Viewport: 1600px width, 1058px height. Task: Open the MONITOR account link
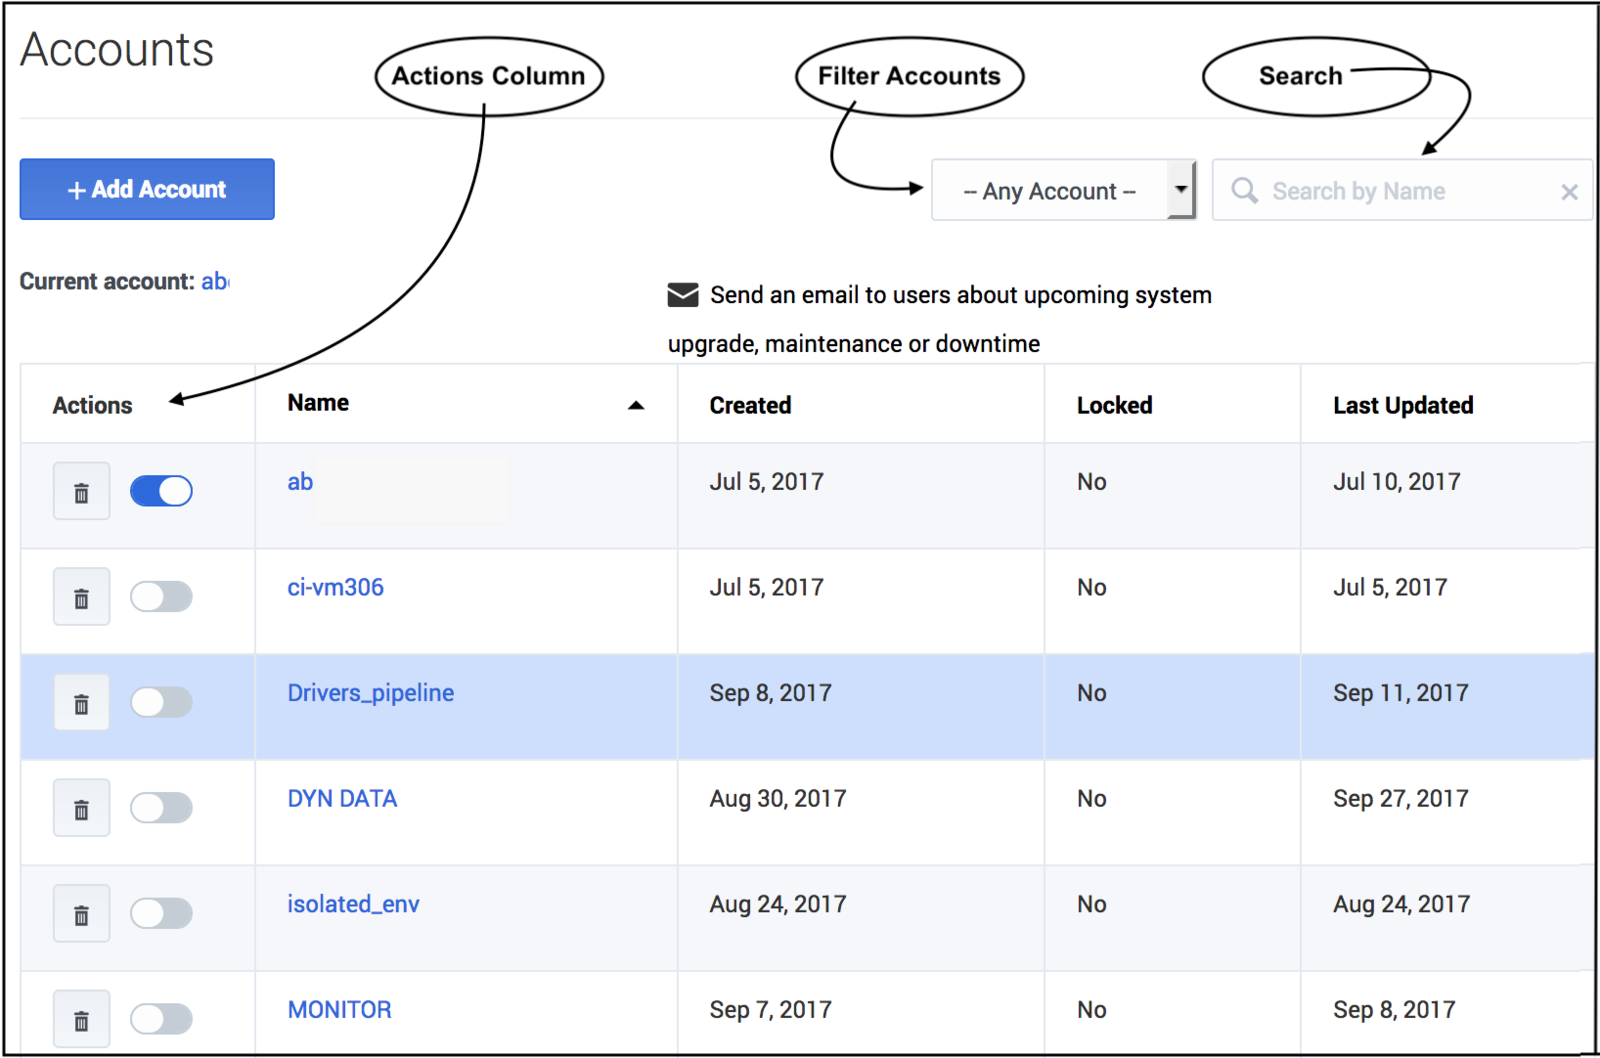[x=339, y=1010]
